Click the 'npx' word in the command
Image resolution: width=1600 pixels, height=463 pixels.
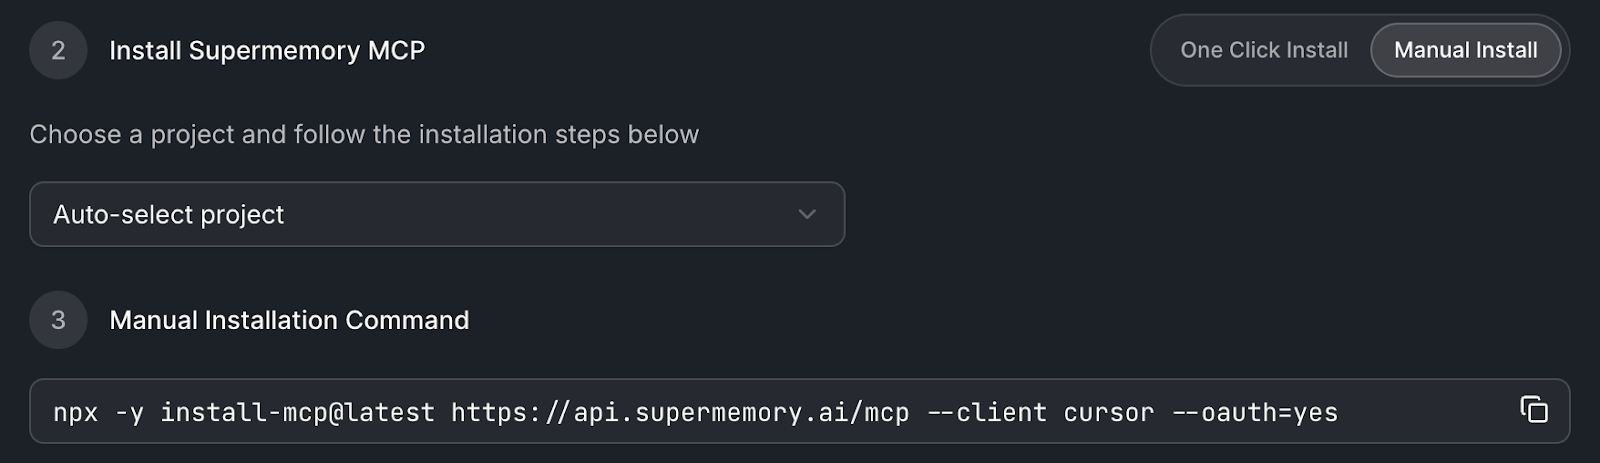[x=76, y=412]
